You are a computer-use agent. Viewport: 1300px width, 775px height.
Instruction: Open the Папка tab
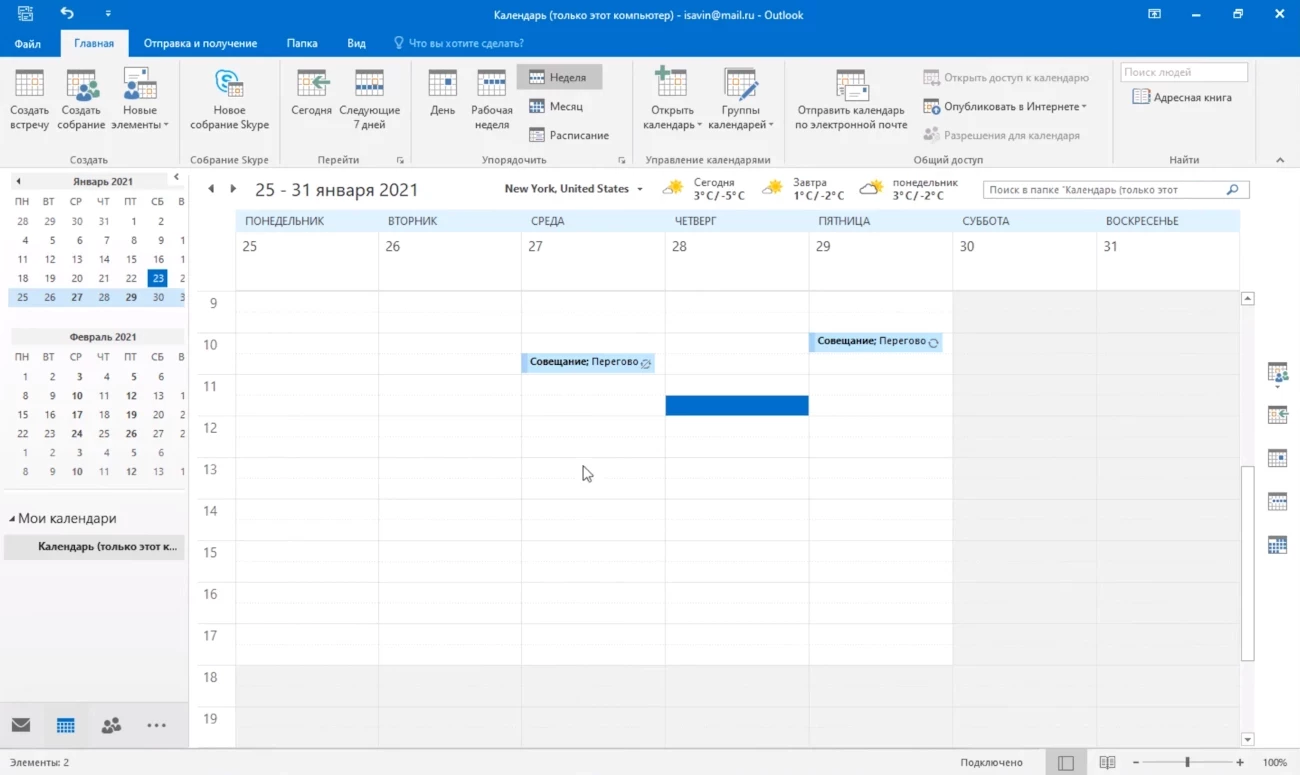(x=302, y=43)
